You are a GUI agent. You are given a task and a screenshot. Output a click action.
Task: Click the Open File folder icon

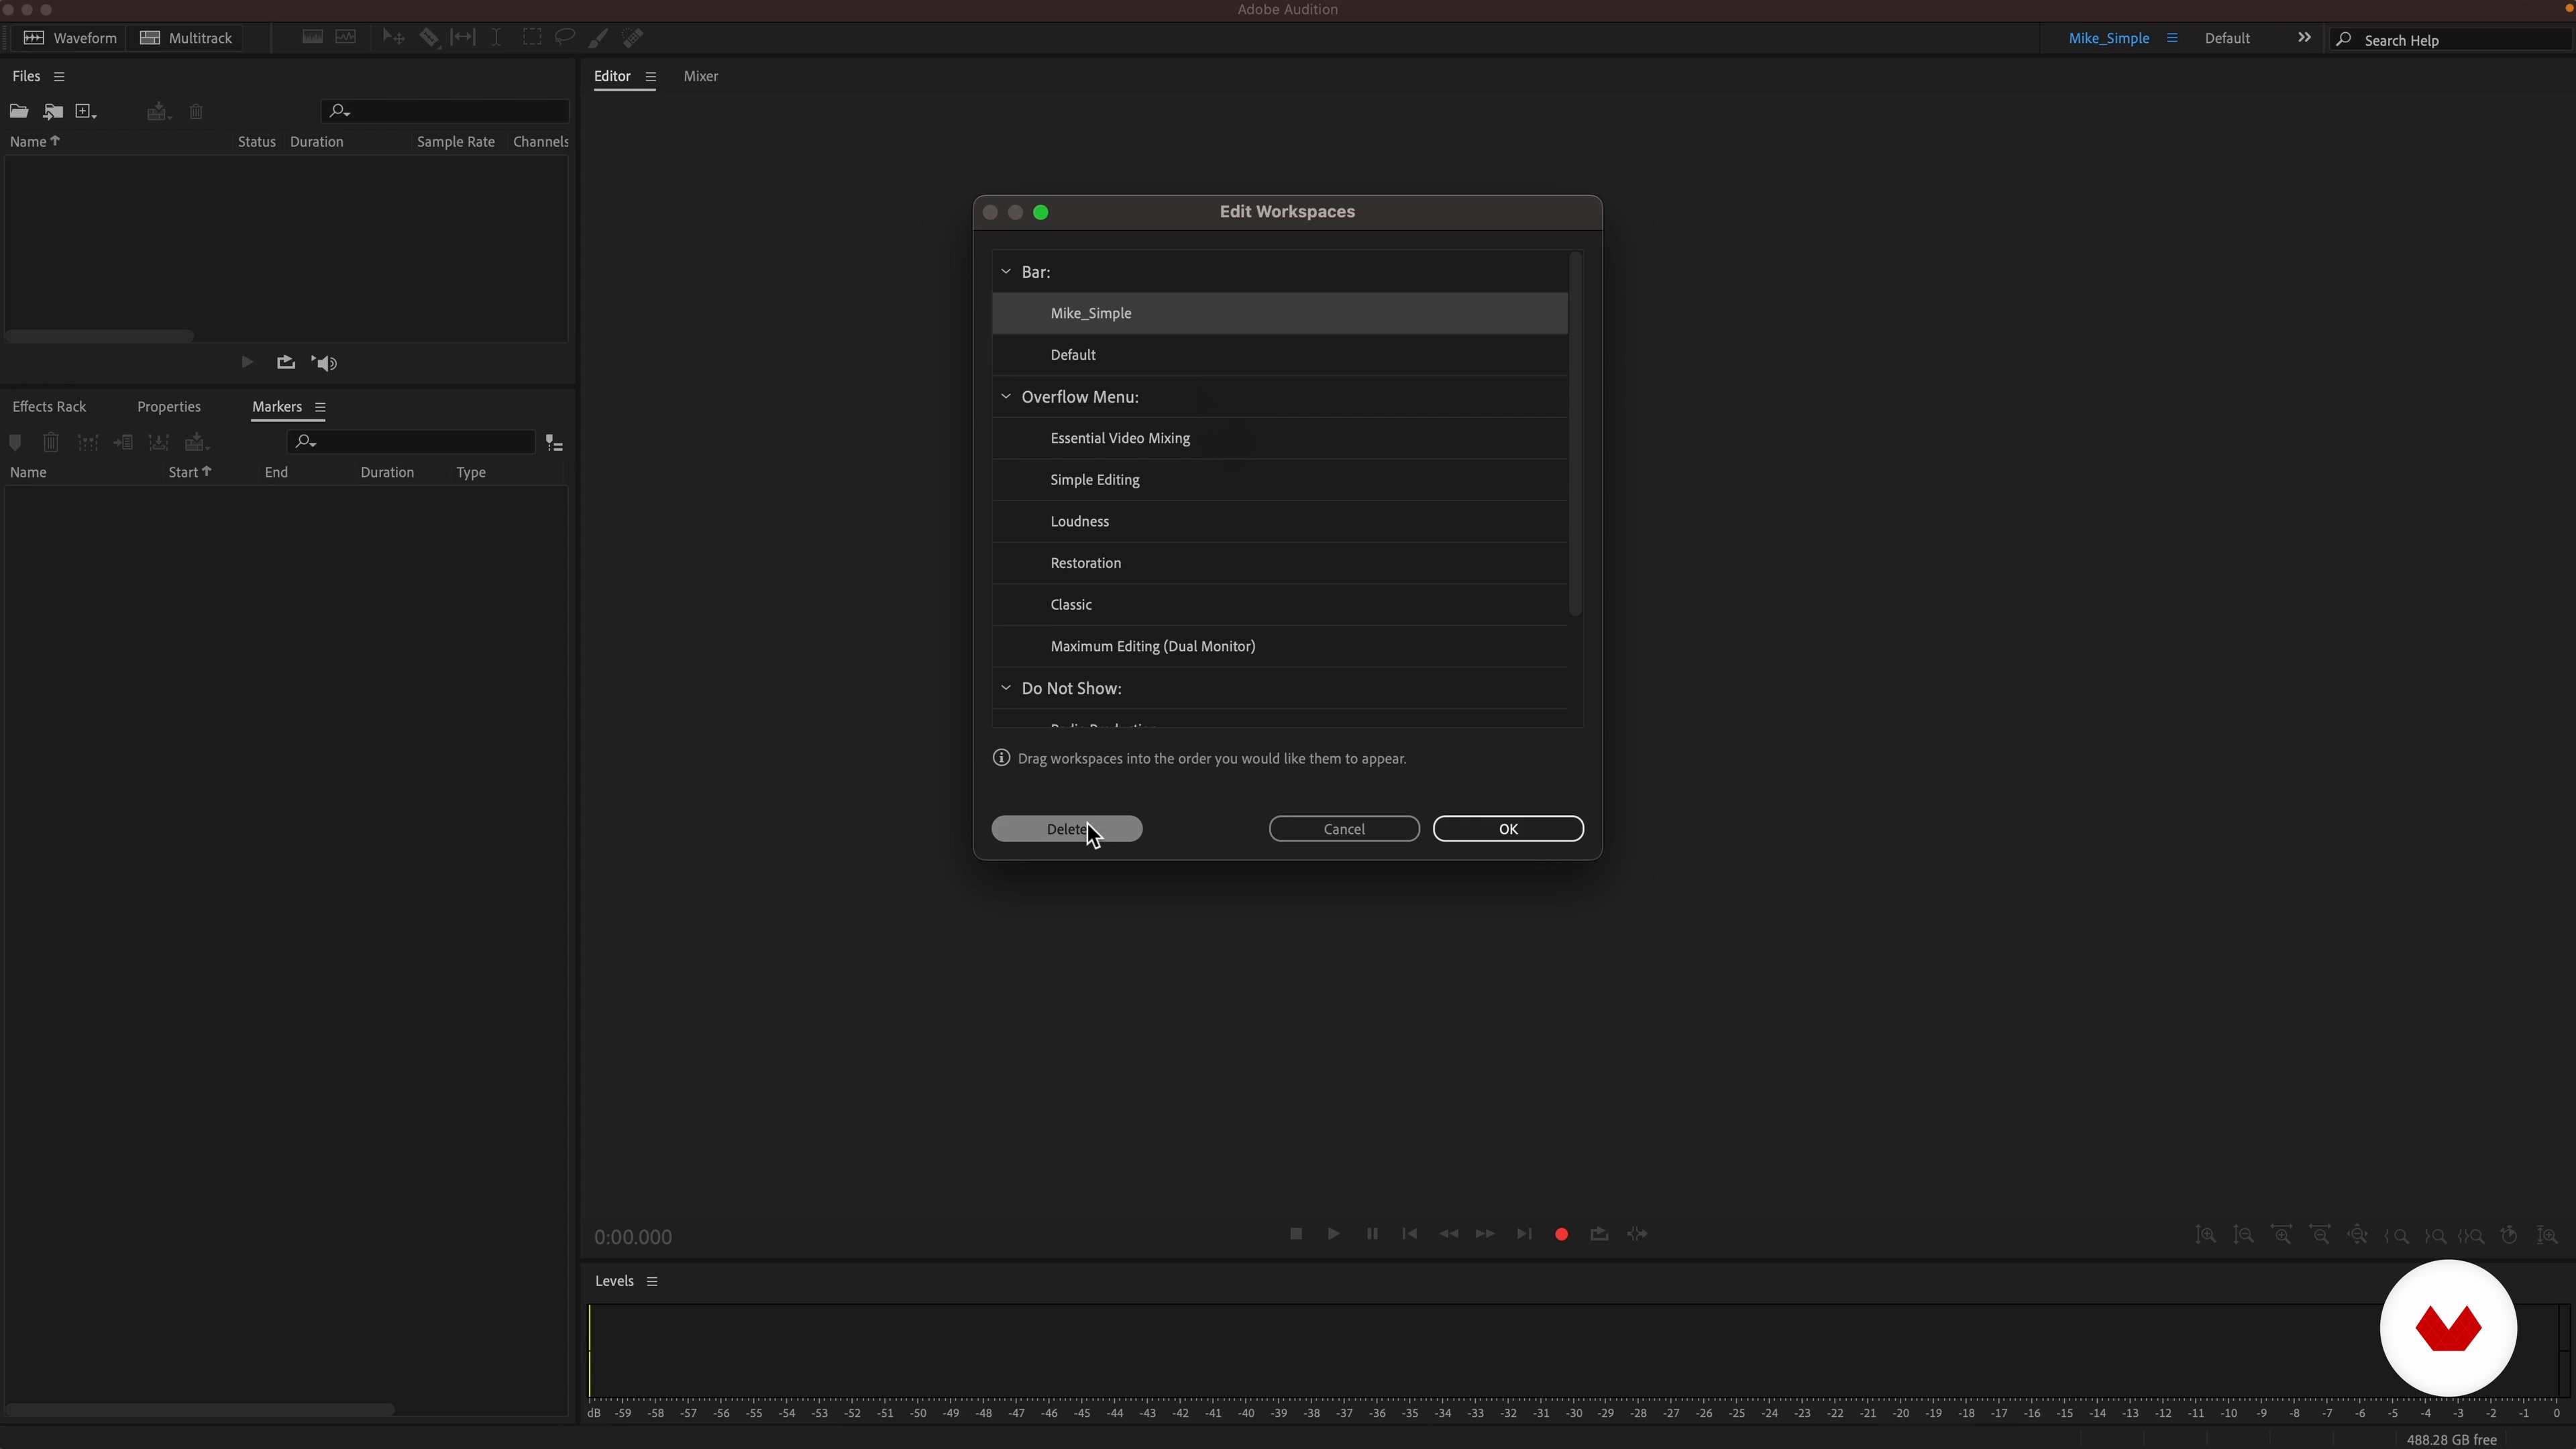pyautogui.click(x=18, y=111)
